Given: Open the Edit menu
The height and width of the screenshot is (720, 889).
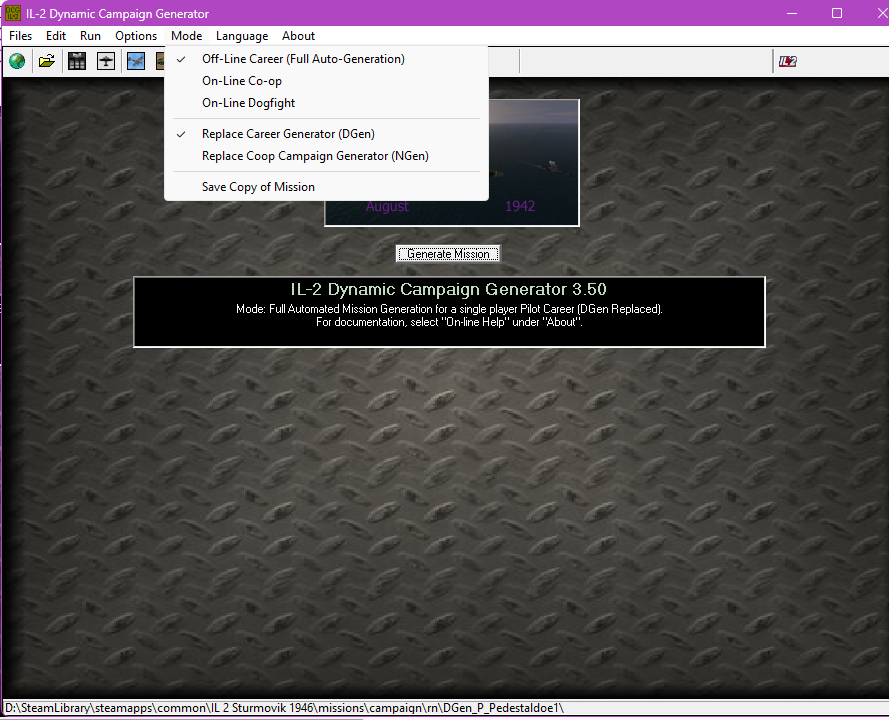Looking at the screenshot, I should coord(56,36).
